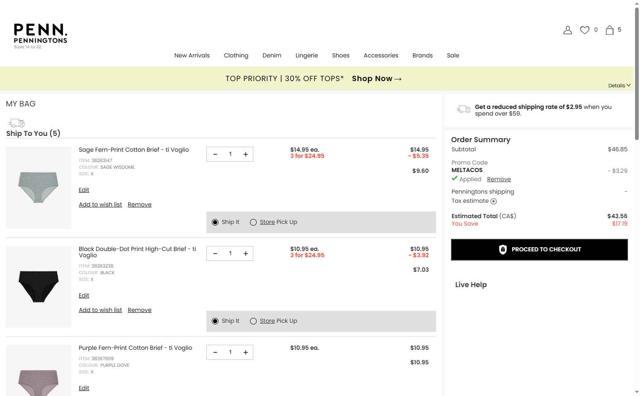Image resolution: width=640 pixels, height=396 pixels.
Task: Increase quantity of Black Double-Dot Print Brief
Action: 245,254
